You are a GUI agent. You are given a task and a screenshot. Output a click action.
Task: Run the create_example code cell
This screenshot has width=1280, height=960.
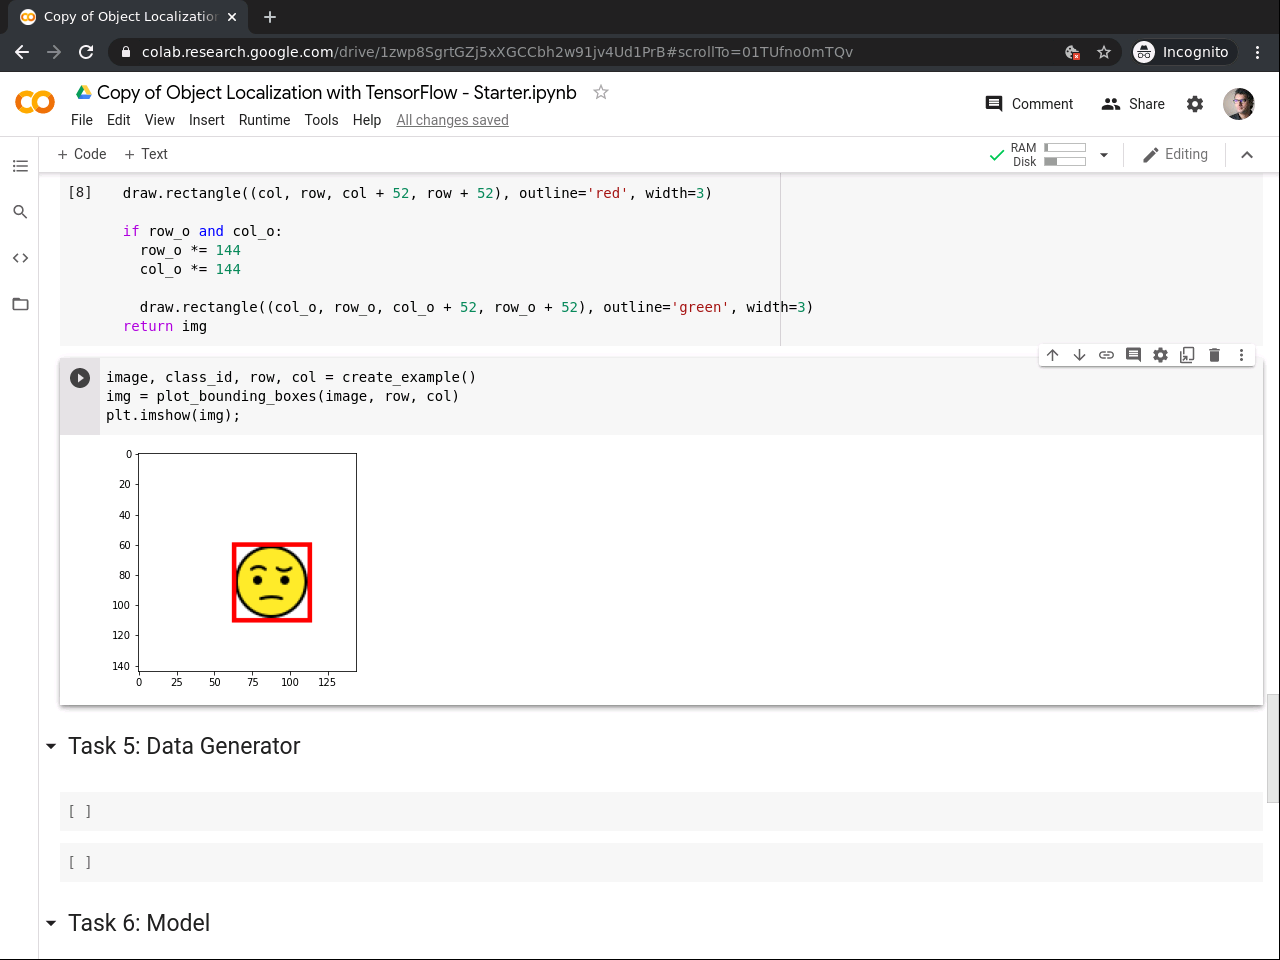(80, 378)
